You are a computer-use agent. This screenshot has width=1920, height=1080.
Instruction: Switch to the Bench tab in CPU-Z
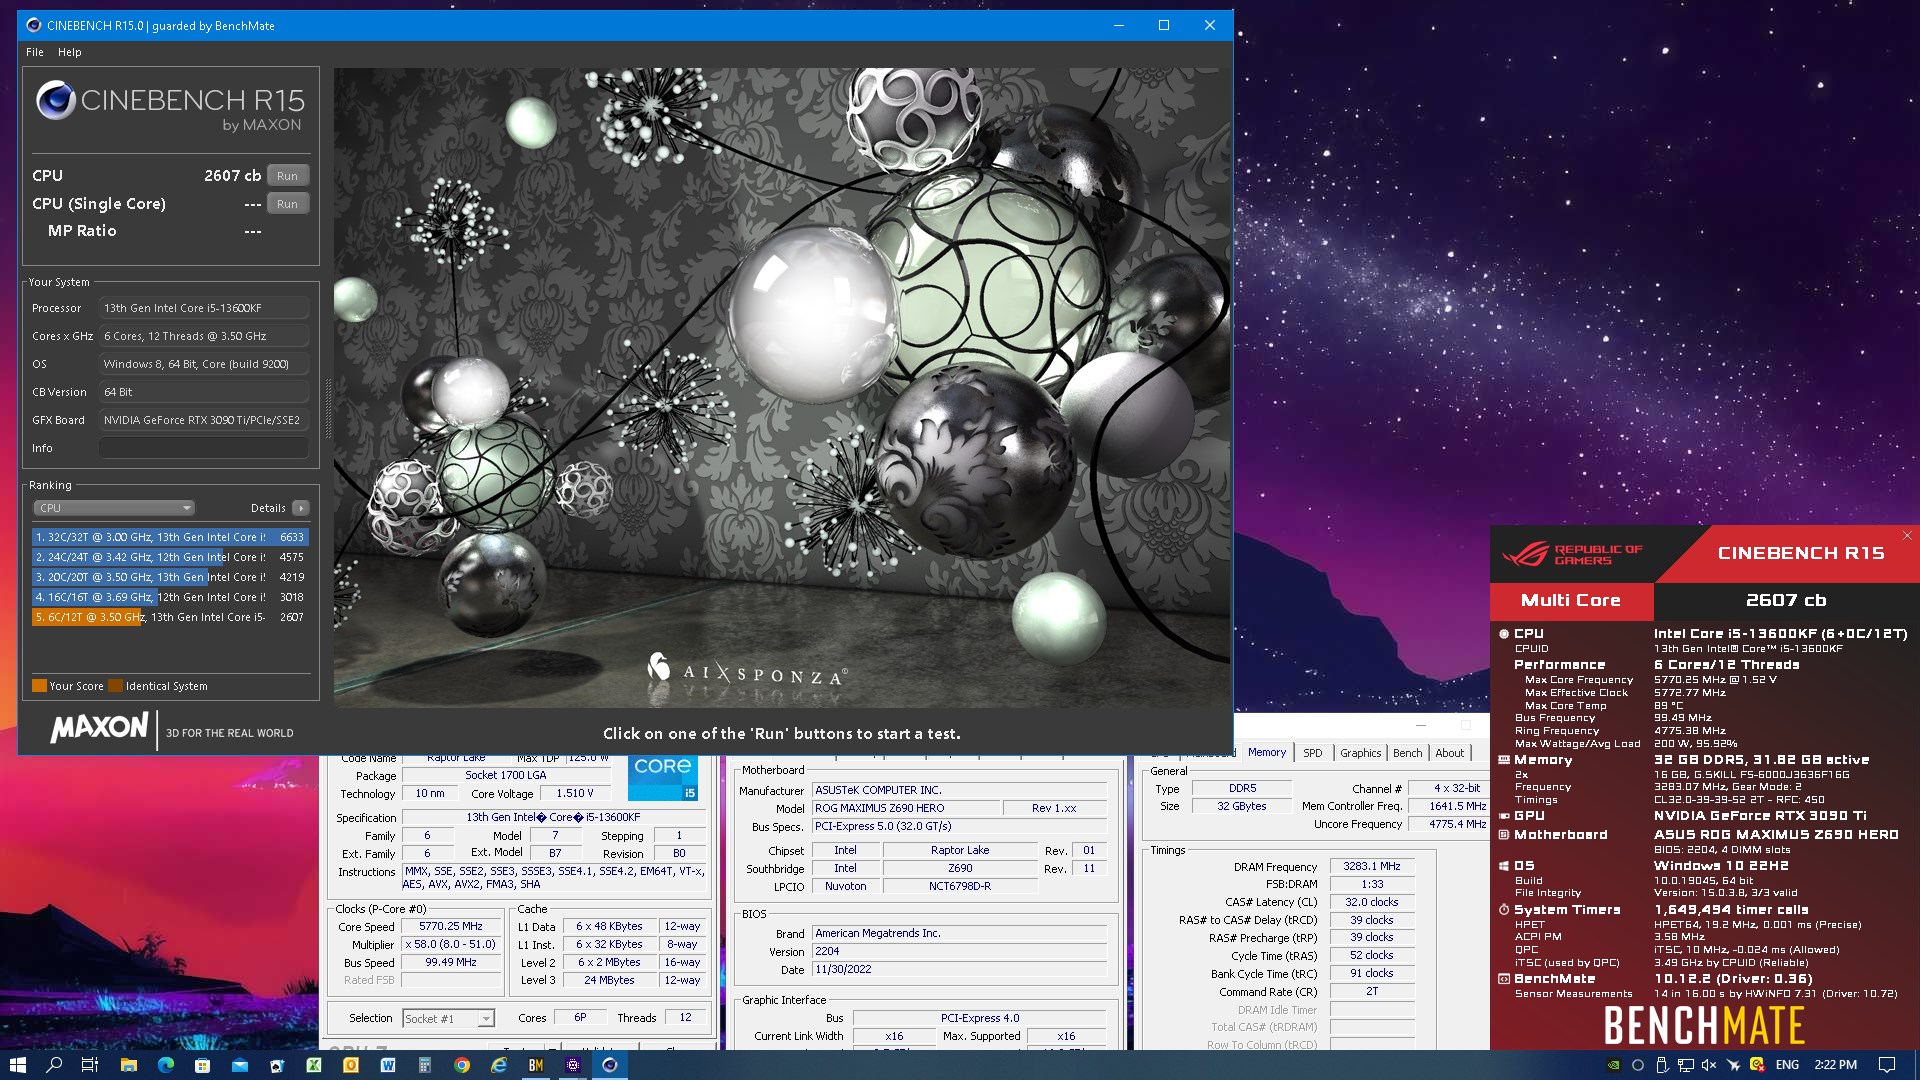pyautogui.click(x=1407, y=753)
